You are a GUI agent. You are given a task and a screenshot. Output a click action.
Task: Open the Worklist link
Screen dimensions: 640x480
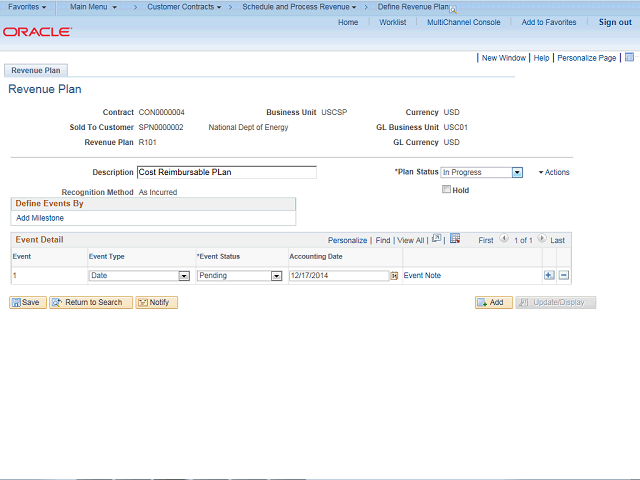click(392, 22)
